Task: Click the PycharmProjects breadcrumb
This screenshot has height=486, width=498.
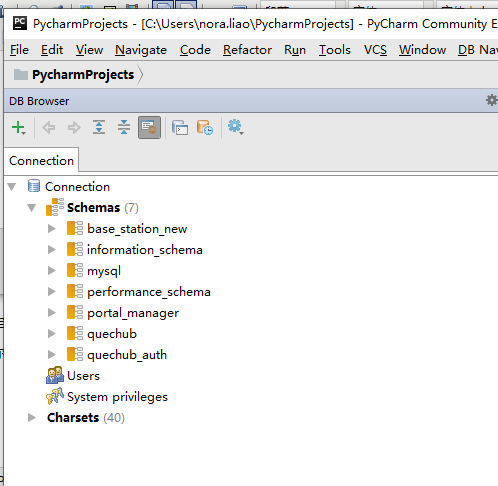Action: coord(83,75)
